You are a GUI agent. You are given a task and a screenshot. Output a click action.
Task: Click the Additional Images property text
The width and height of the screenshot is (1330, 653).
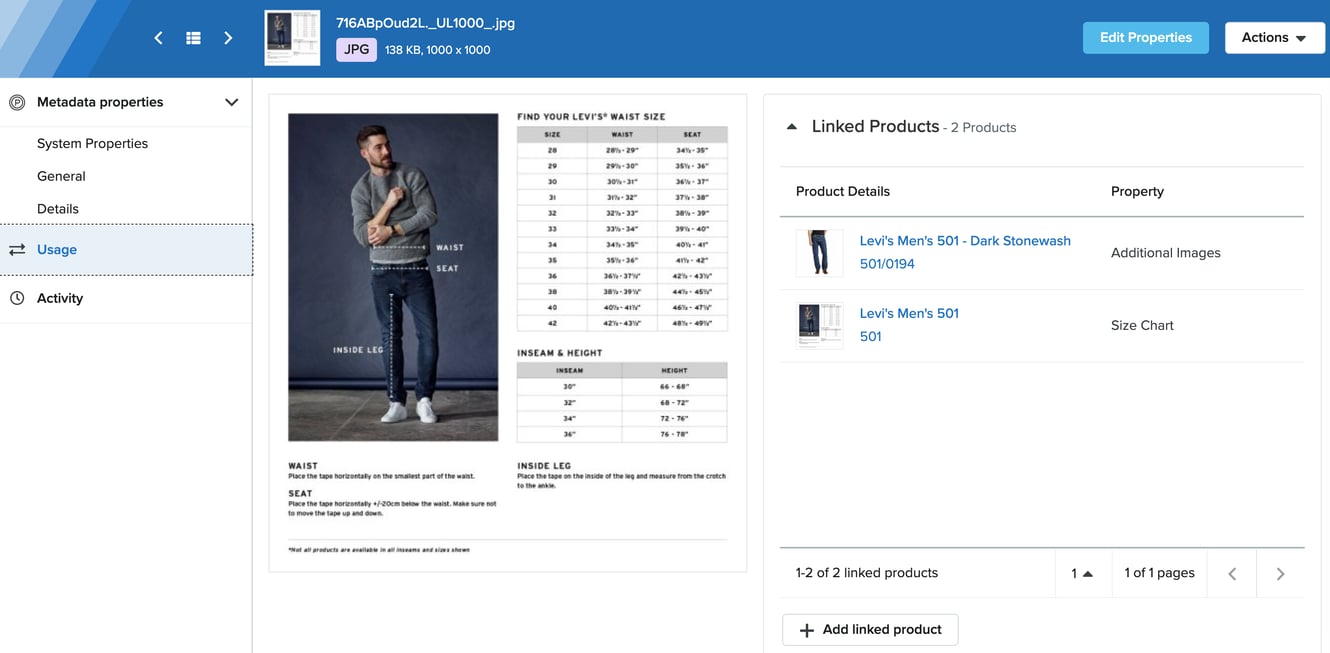point(1166,253)
